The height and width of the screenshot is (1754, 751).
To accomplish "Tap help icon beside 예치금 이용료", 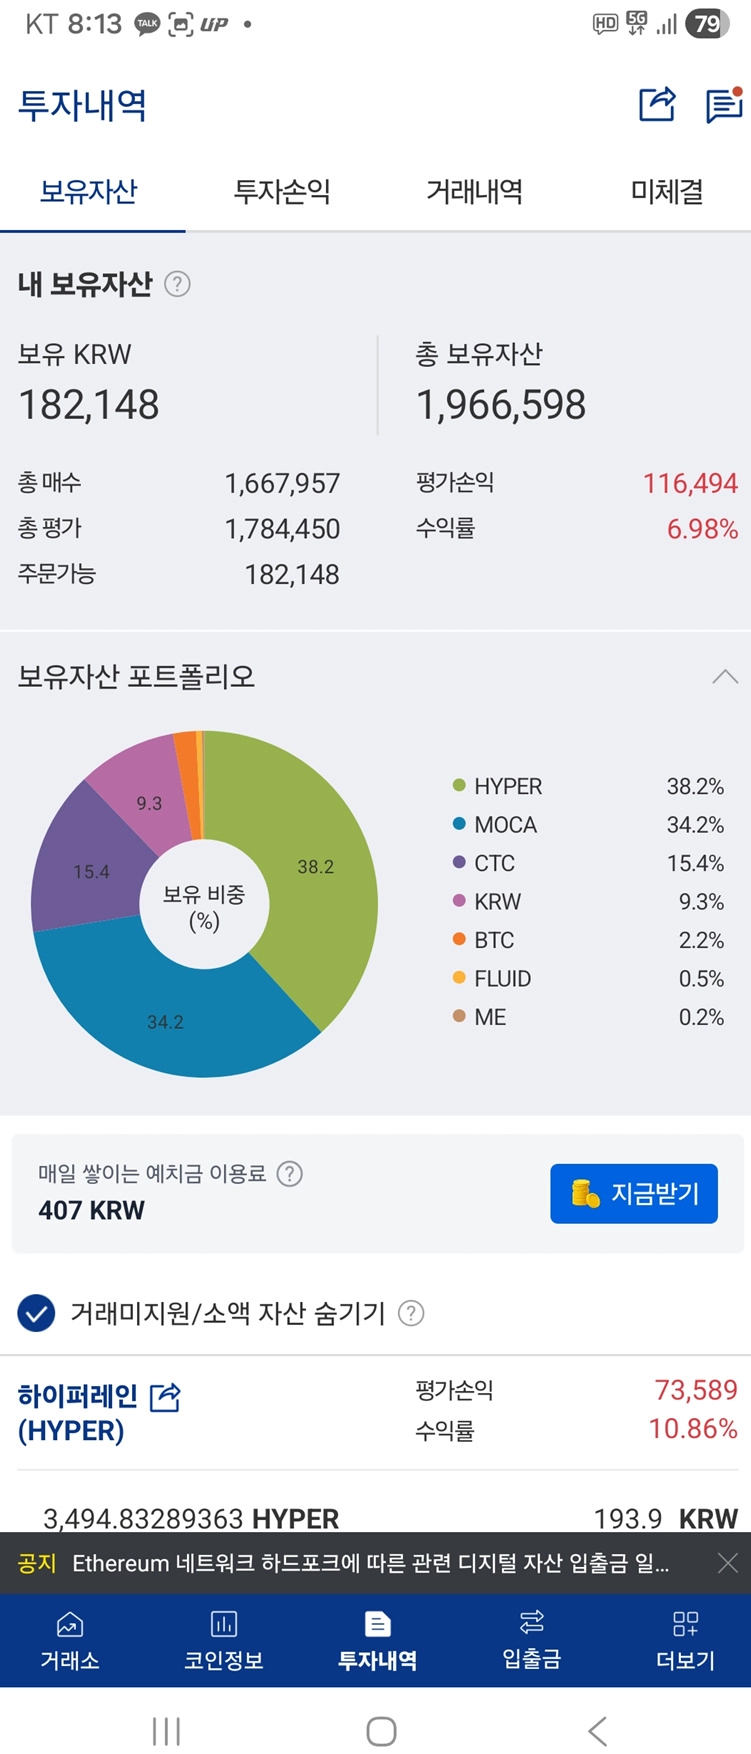I will (289, 1173).
